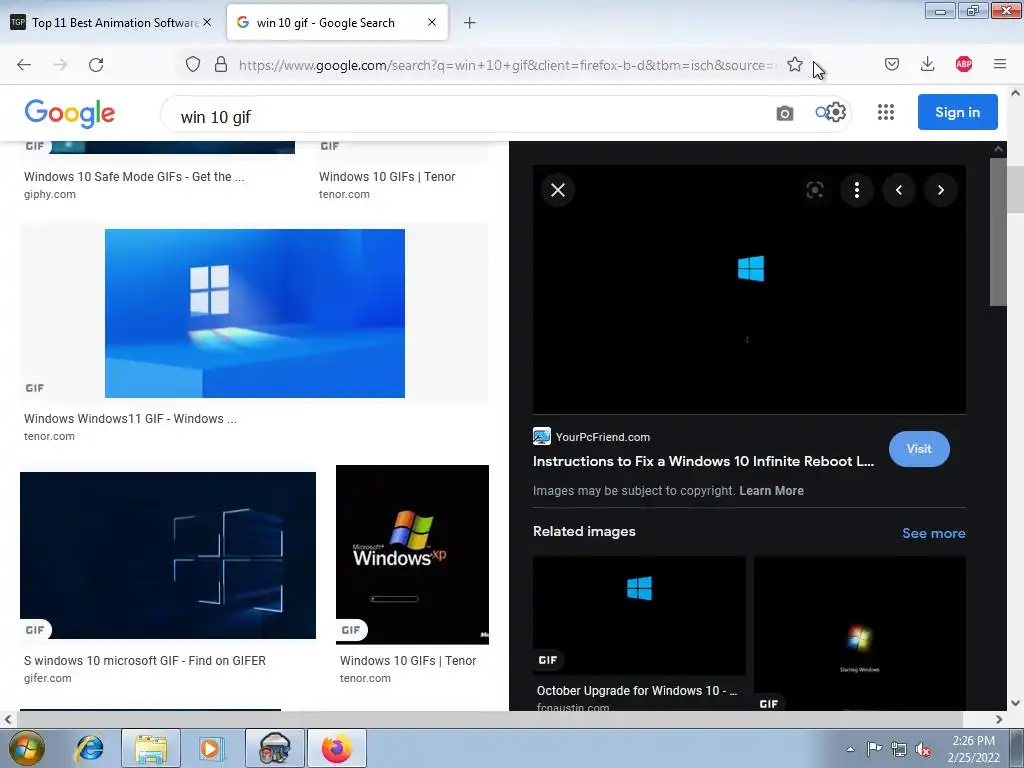Open the Firefox hamburger menu
This screenshot has width=1024, height=768.
(x=1000, y=64)
